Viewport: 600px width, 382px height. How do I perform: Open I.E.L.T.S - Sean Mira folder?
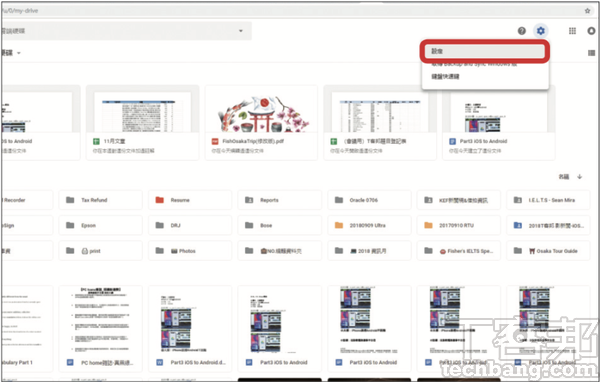(x=548, y=200)
